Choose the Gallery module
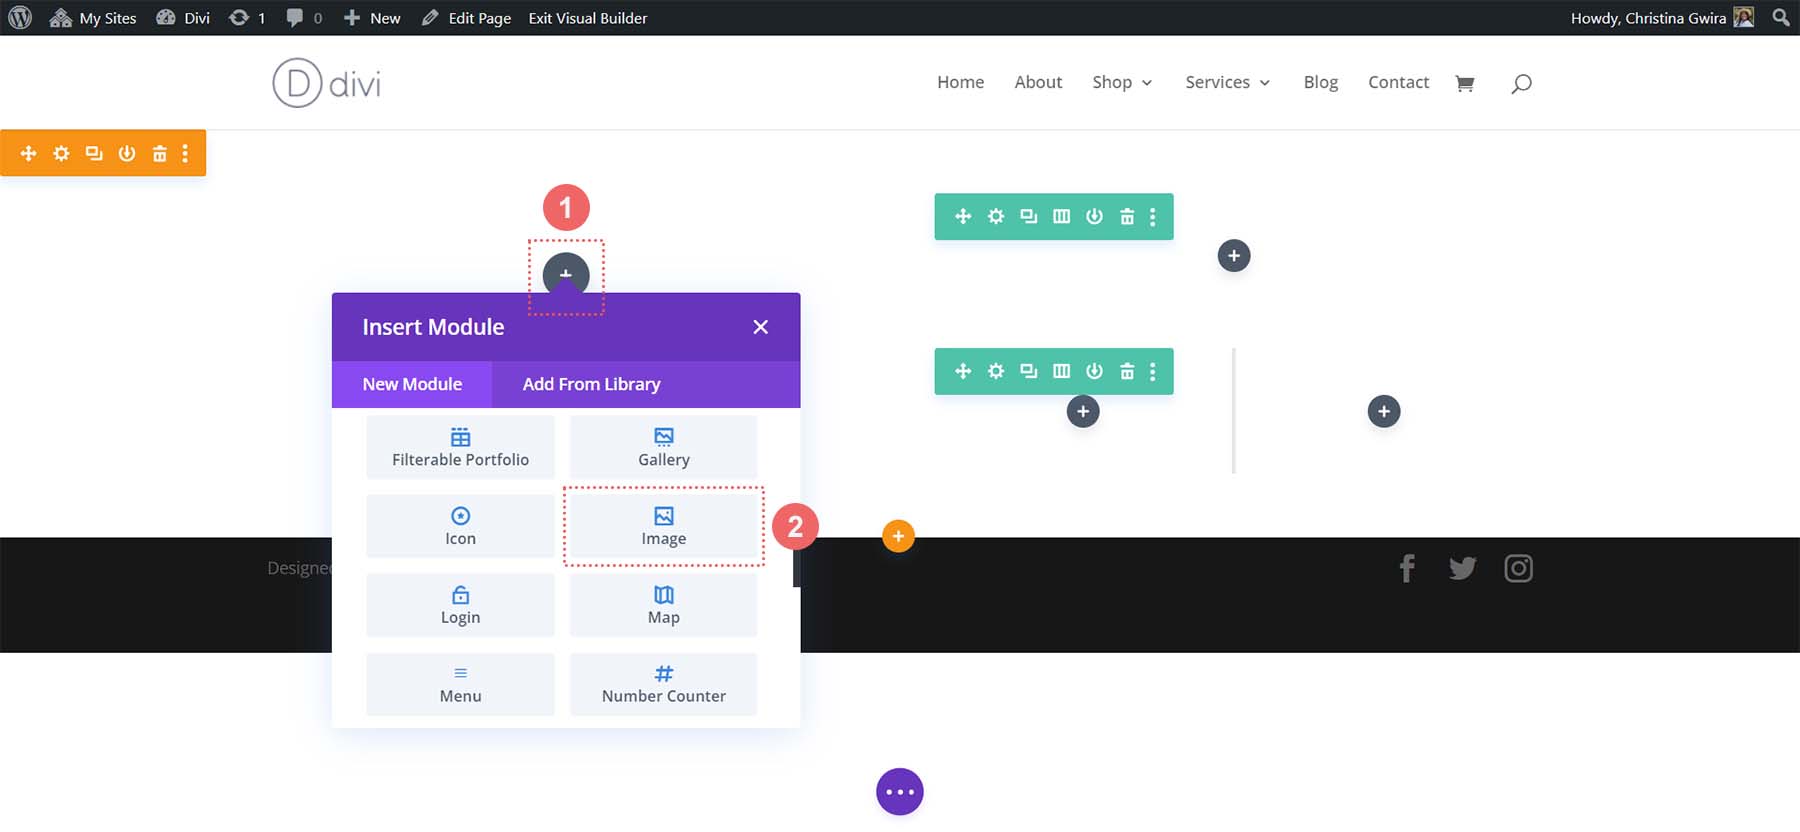The width and height of the screenshot is (1800, 832). [x=663, y=447]
